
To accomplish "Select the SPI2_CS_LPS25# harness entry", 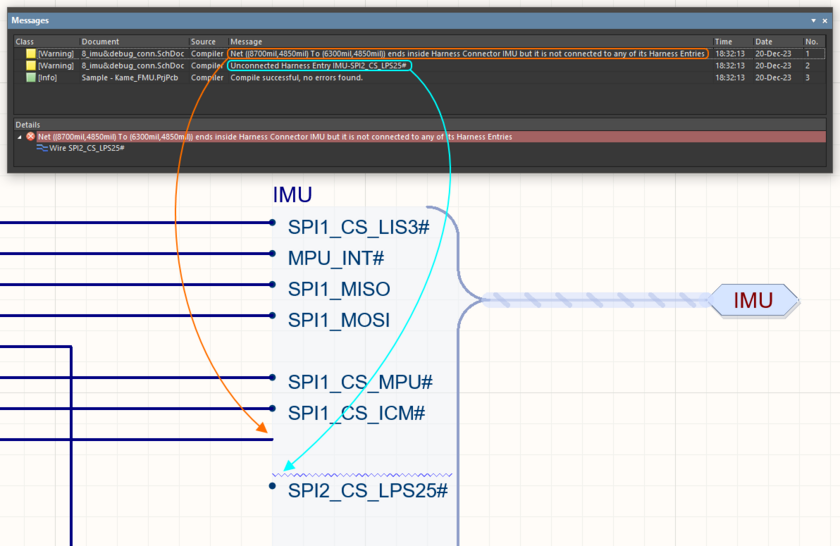I will click(x=368, y=491).
